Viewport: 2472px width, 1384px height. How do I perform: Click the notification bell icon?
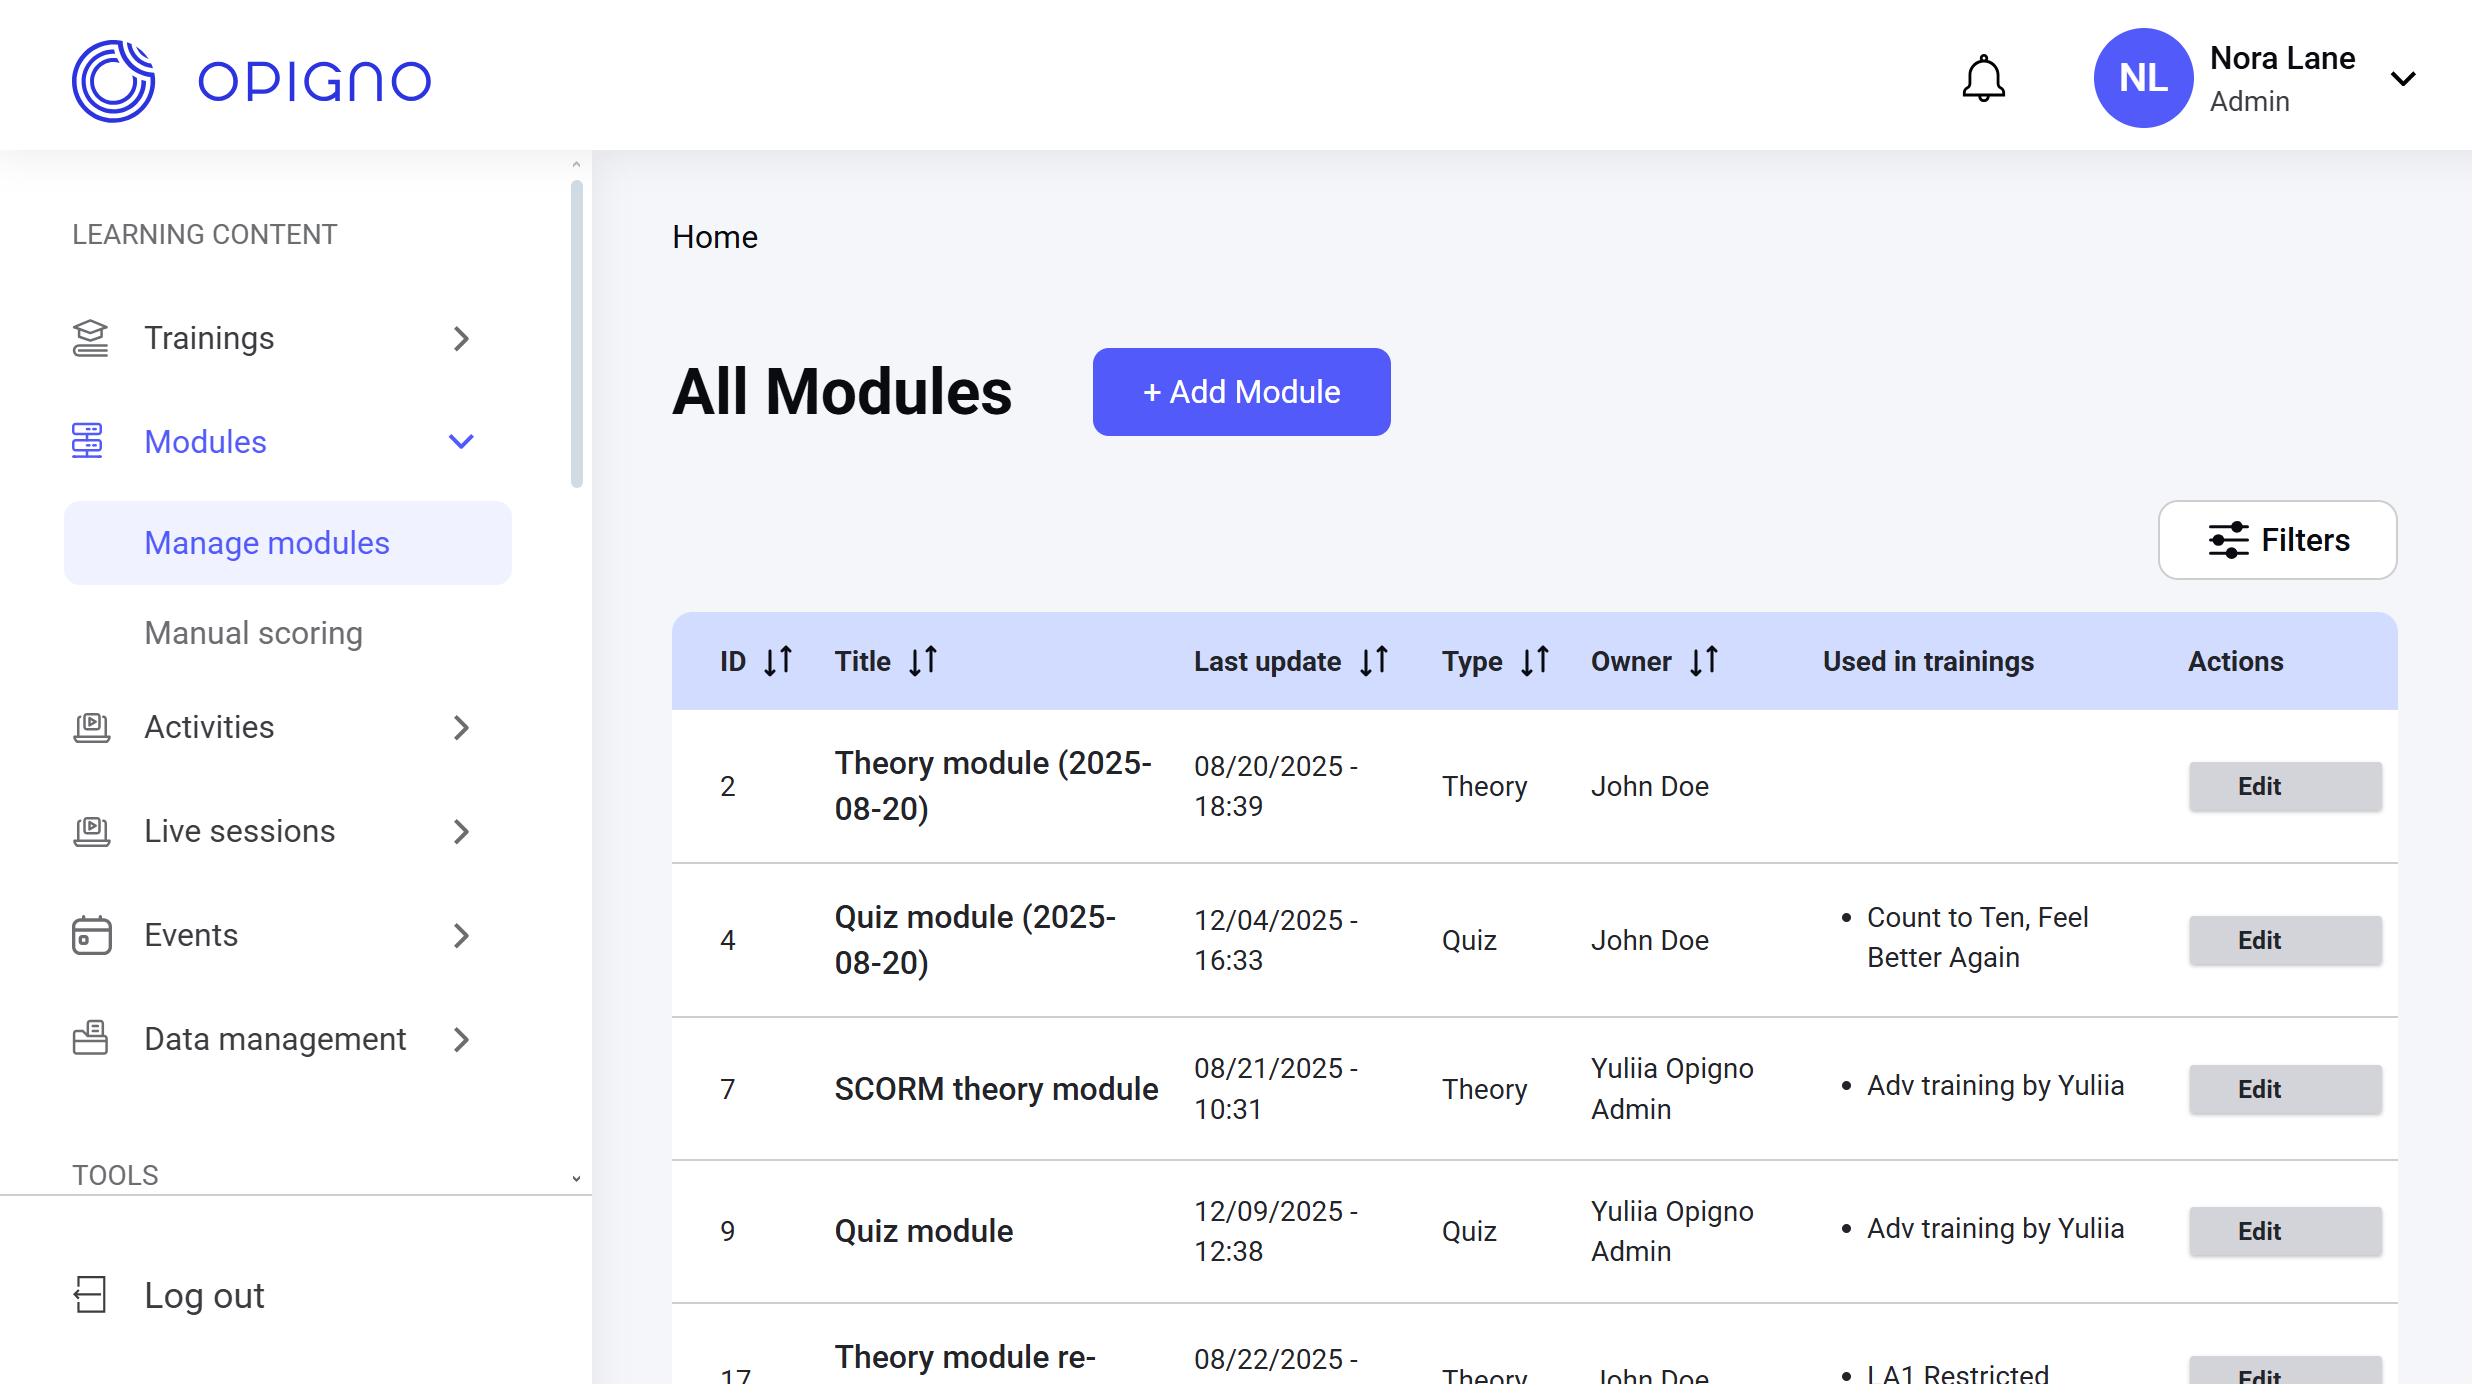(1983, 79)
